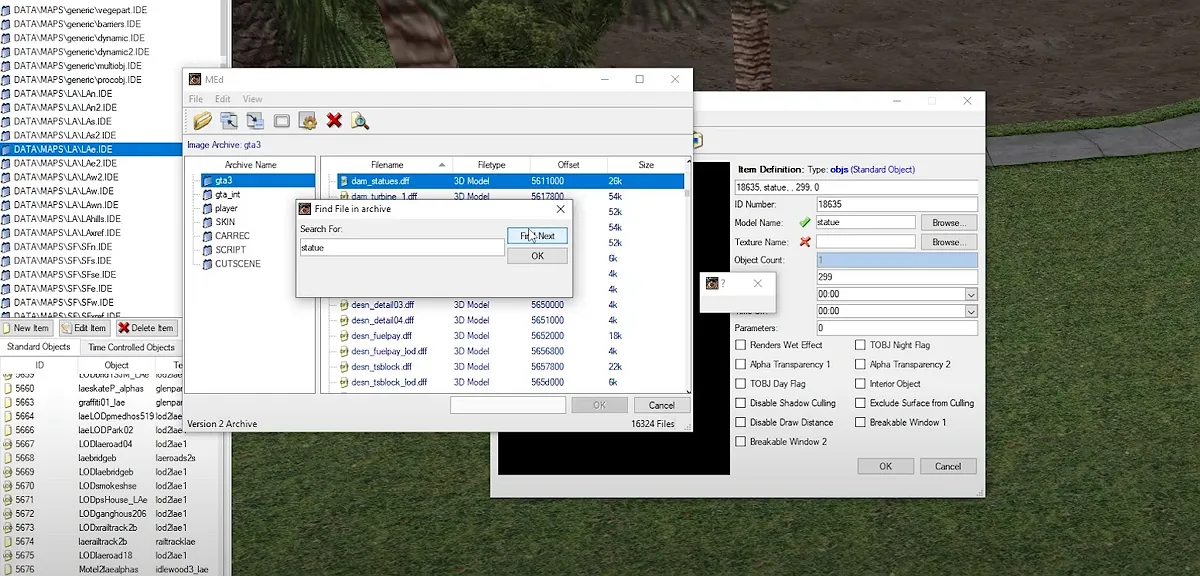Screen dimensions: 1200x576
Task: Open the first 00:00 time dropdown
Action: point(970,295)
